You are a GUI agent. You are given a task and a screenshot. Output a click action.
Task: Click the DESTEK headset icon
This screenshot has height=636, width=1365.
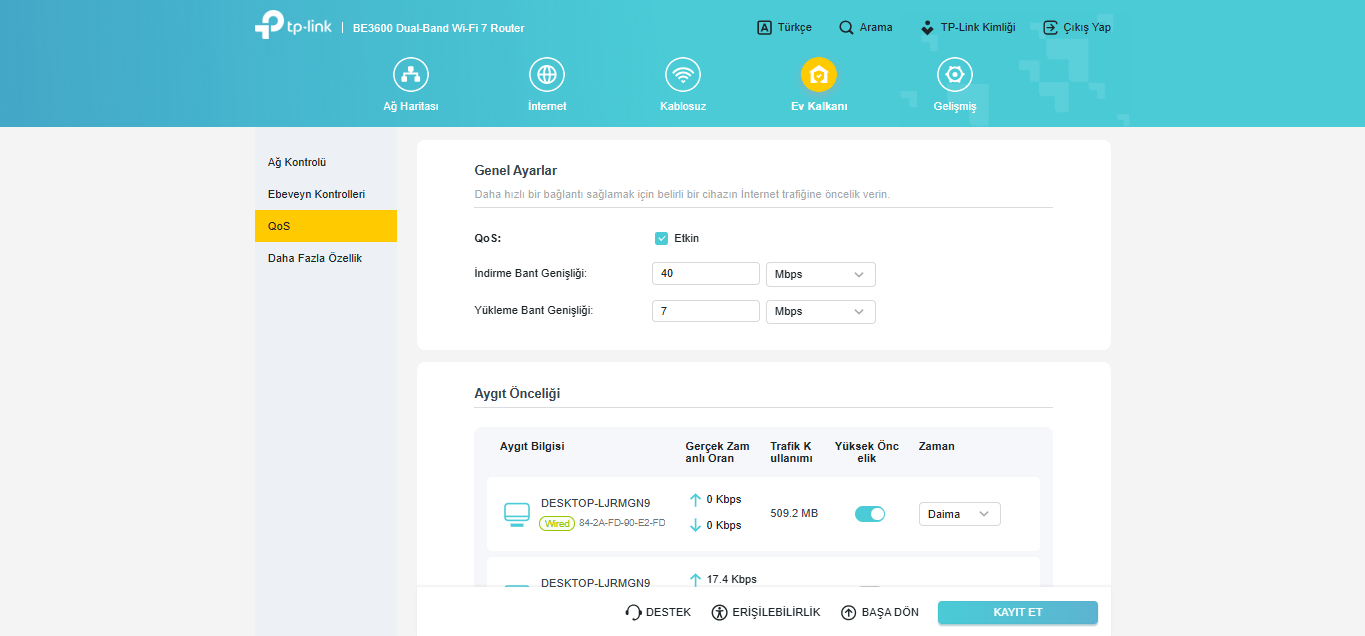(633, 612)
